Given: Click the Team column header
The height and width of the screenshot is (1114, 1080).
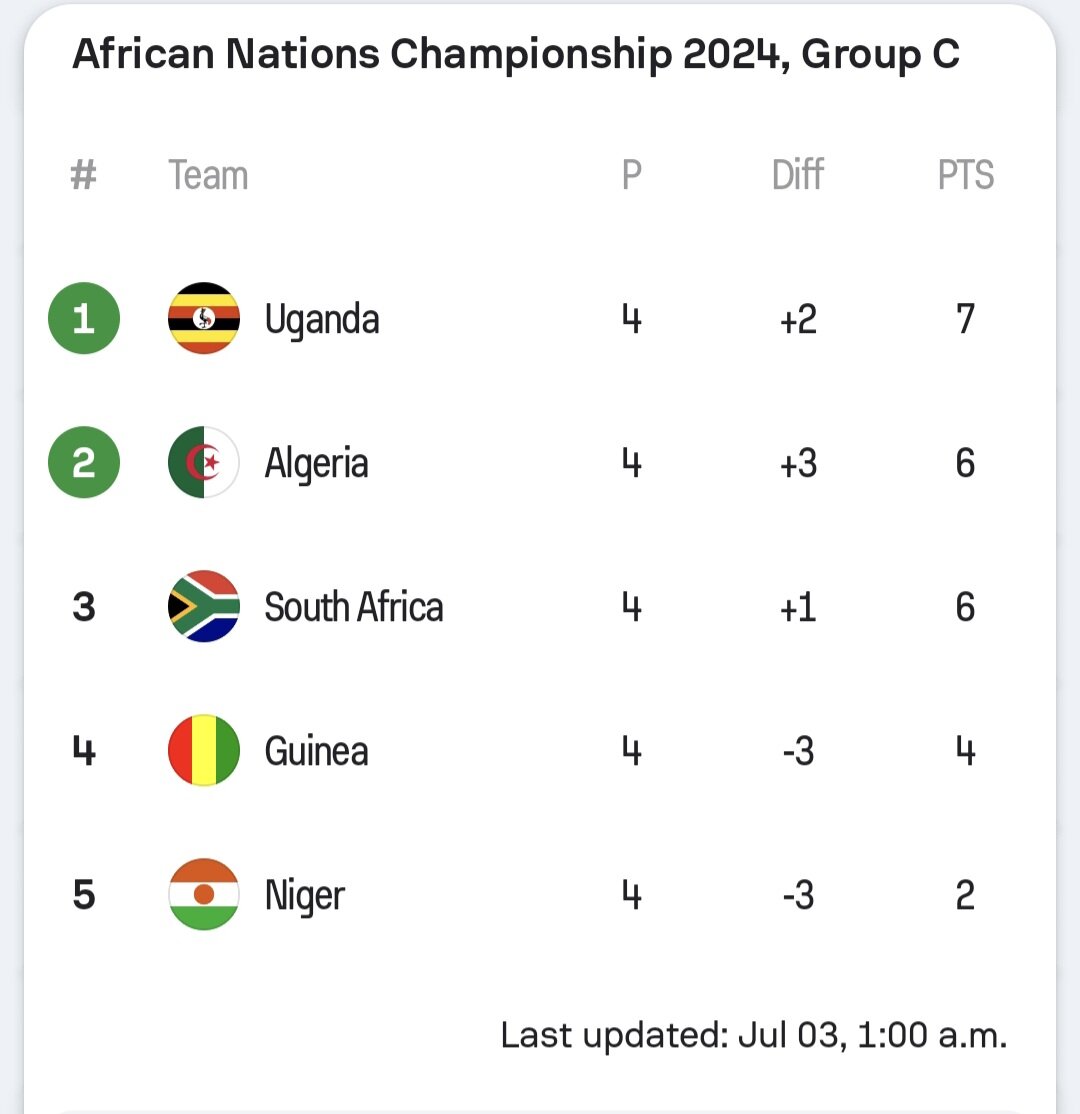Looking at the screenshot, I should click(208, 176).
